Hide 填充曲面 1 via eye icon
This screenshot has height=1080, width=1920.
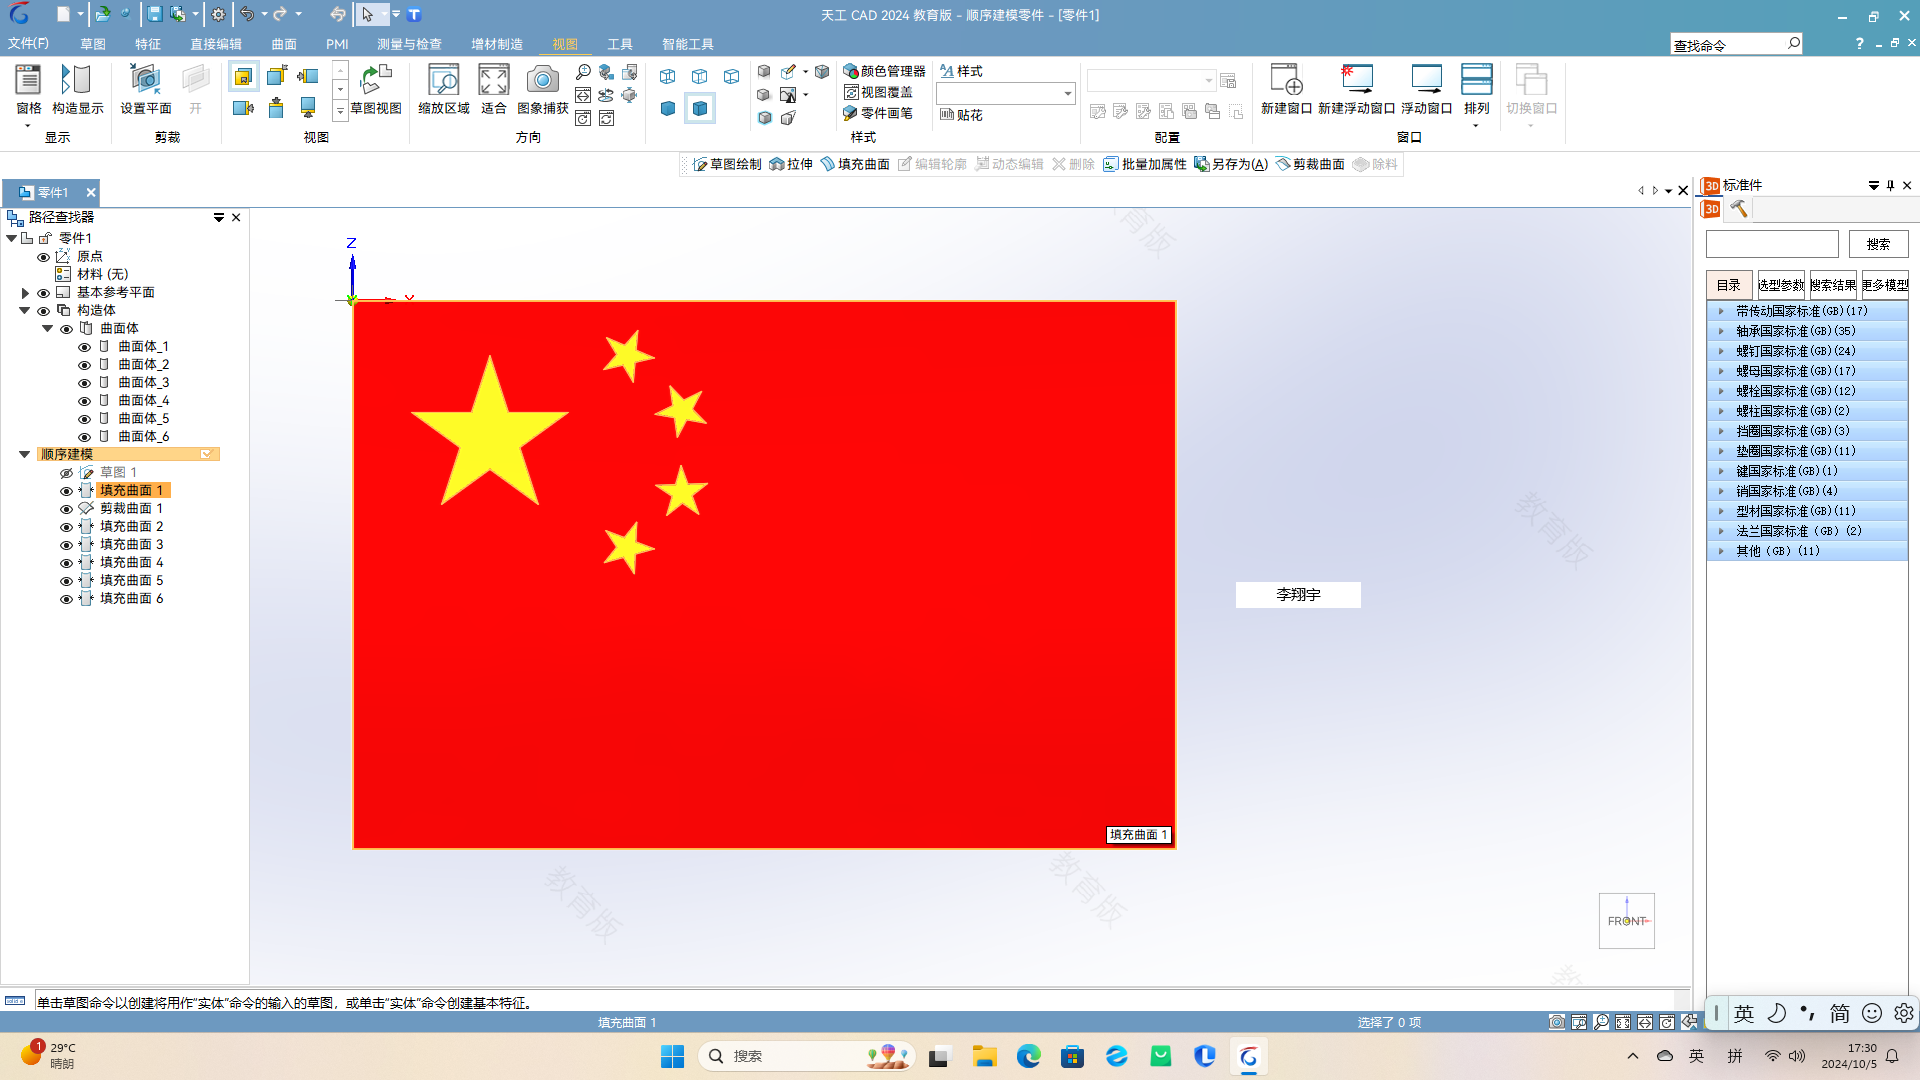click(66, 491)
